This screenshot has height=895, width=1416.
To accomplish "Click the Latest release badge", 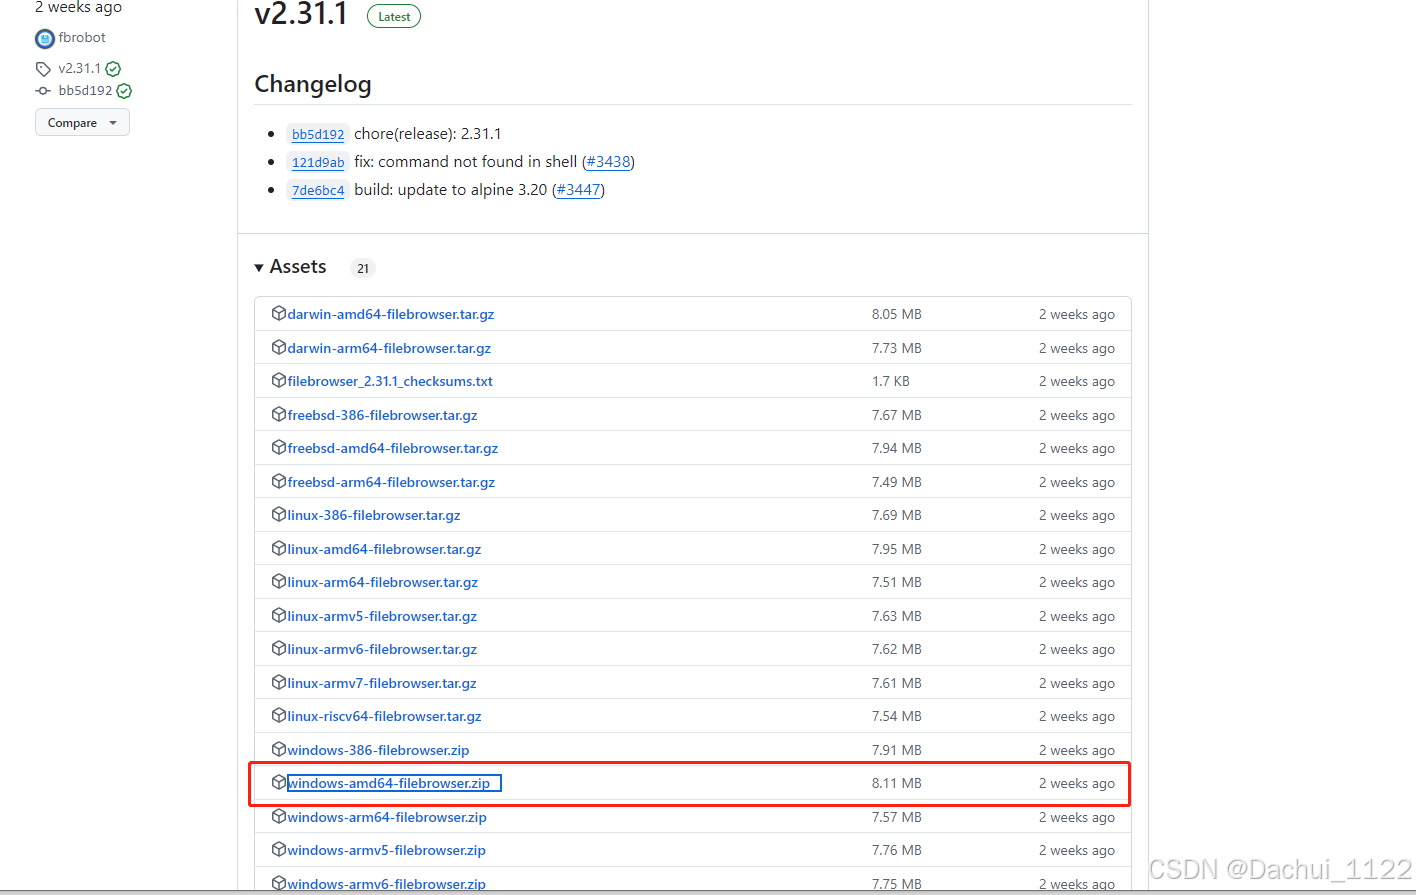I will tap(393, 16).
